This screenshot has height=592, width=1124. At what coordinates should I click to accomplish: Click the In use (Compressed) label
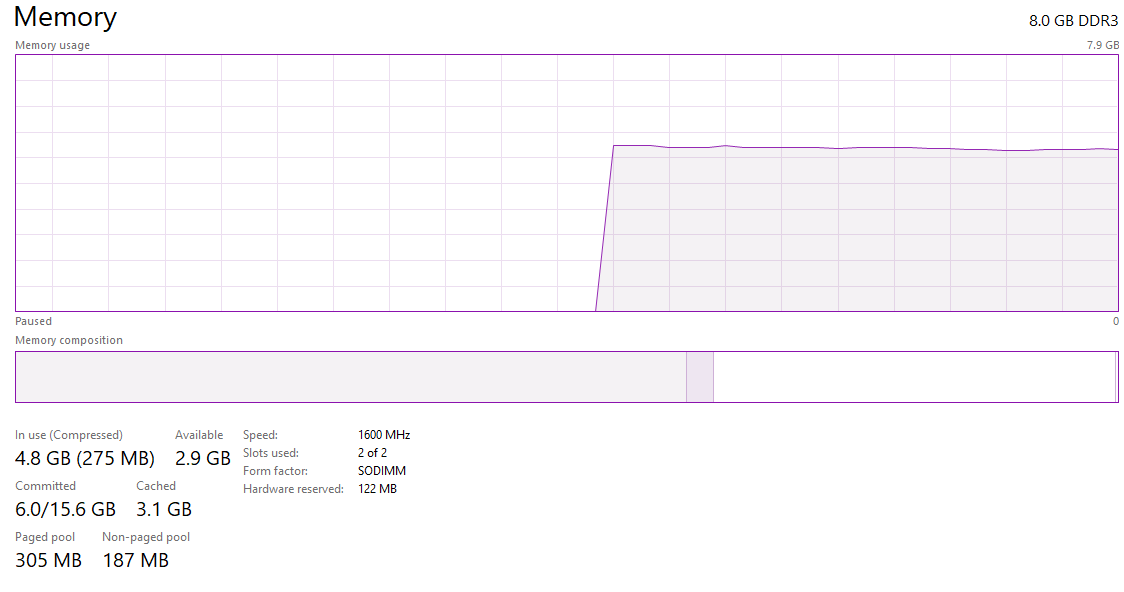click(69, 435)
